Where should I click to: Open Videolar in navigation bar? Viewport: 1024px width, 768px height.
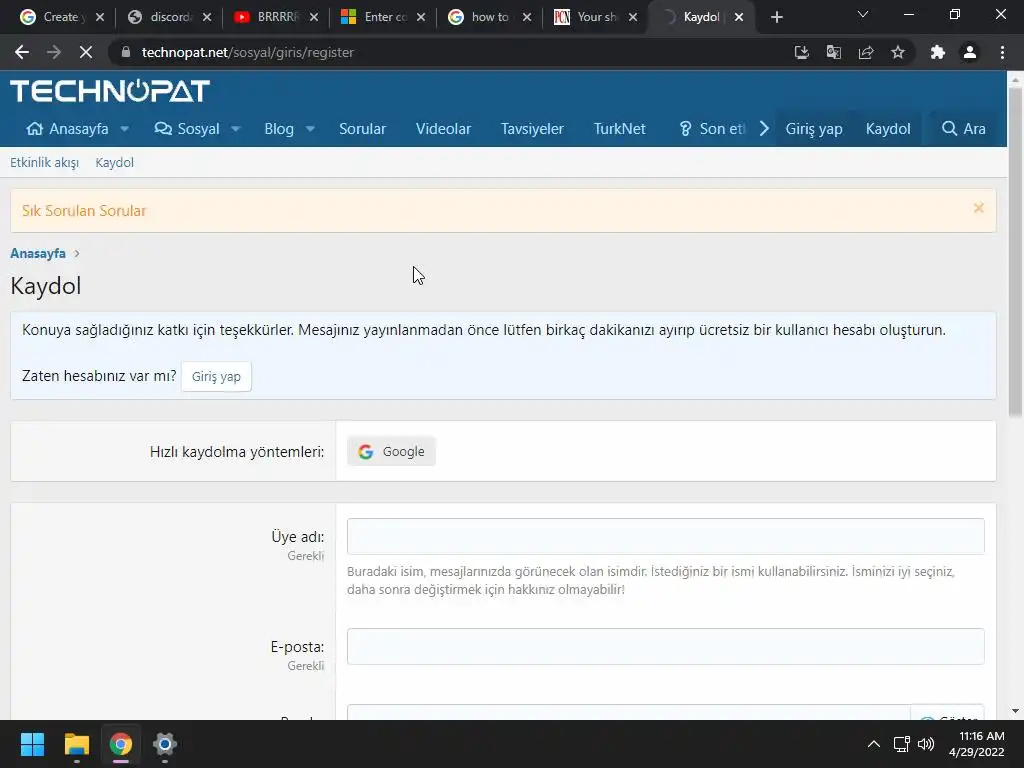coord(443,129)
